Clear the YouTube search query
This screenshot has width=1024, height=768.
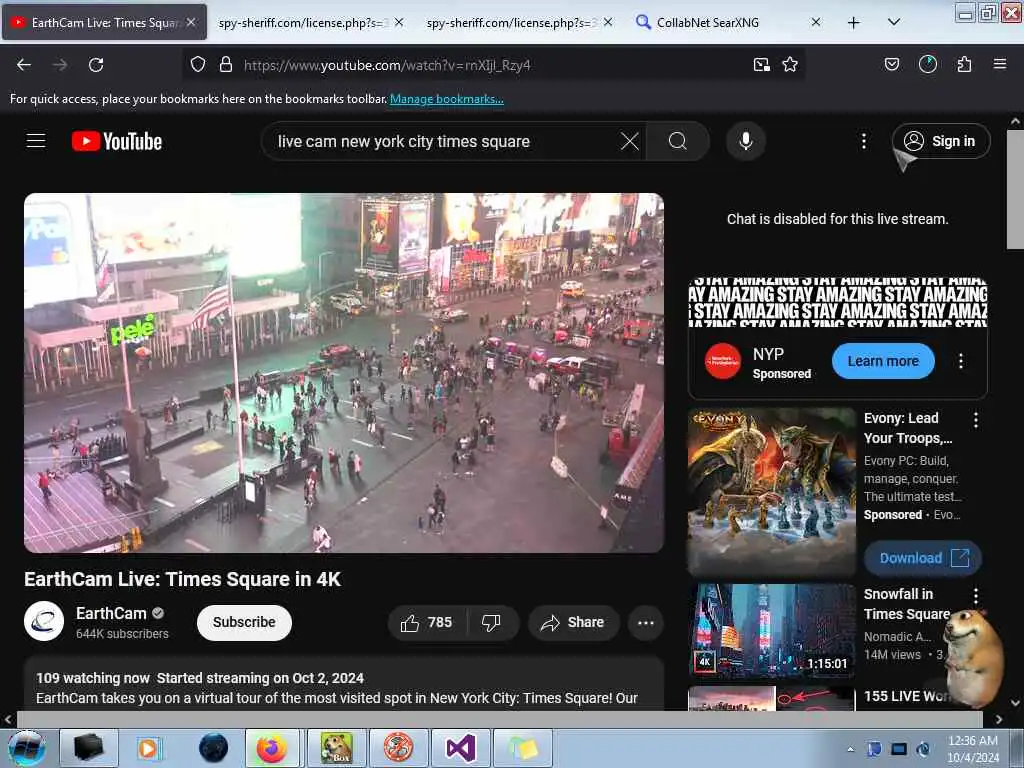point(630,141)
